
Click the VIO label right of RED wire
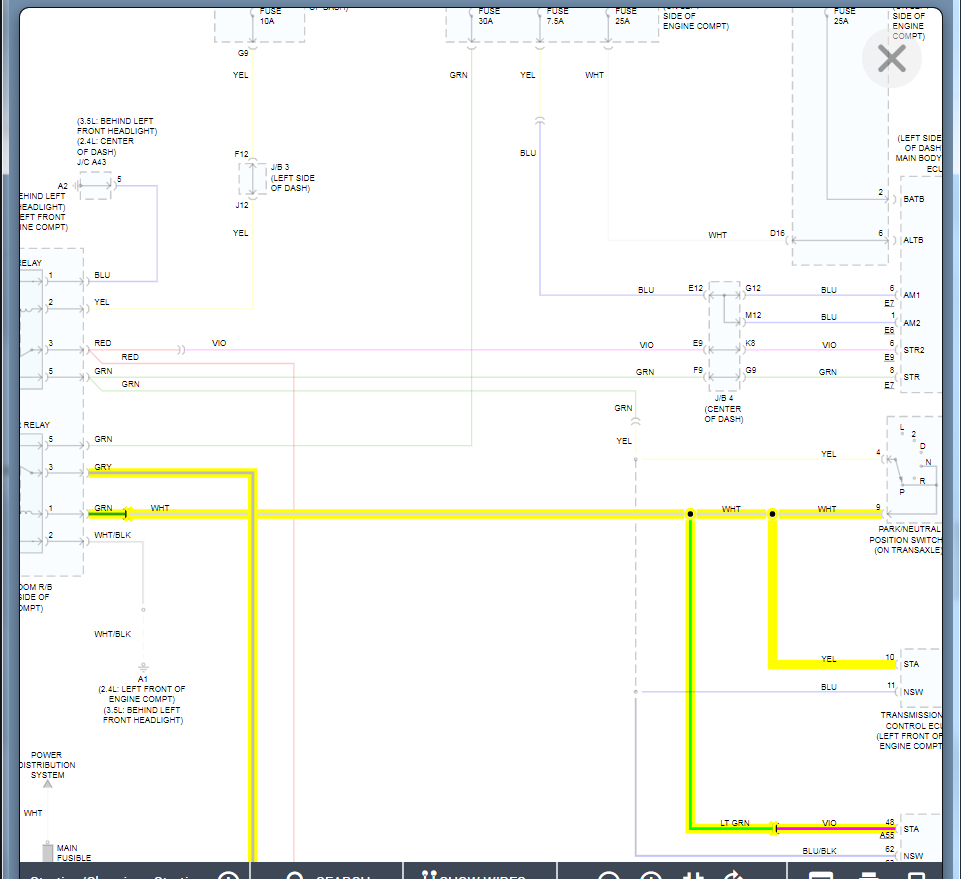(x=219, y=343)
